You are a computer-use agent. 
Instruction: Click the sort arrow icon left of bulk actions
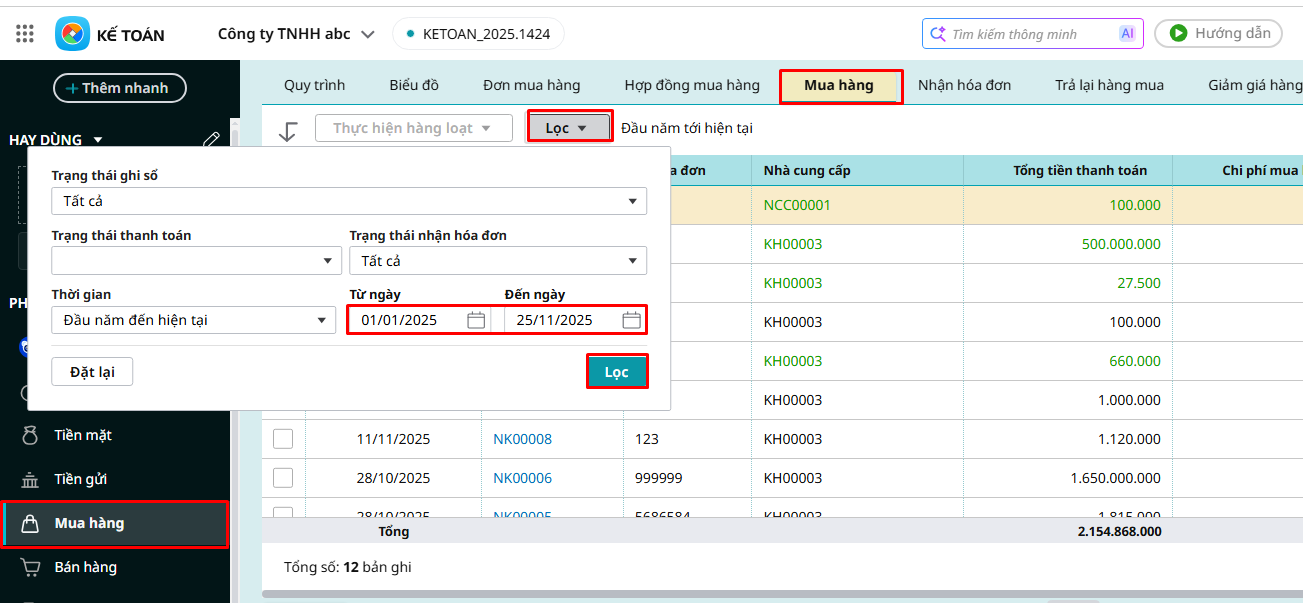288,131
